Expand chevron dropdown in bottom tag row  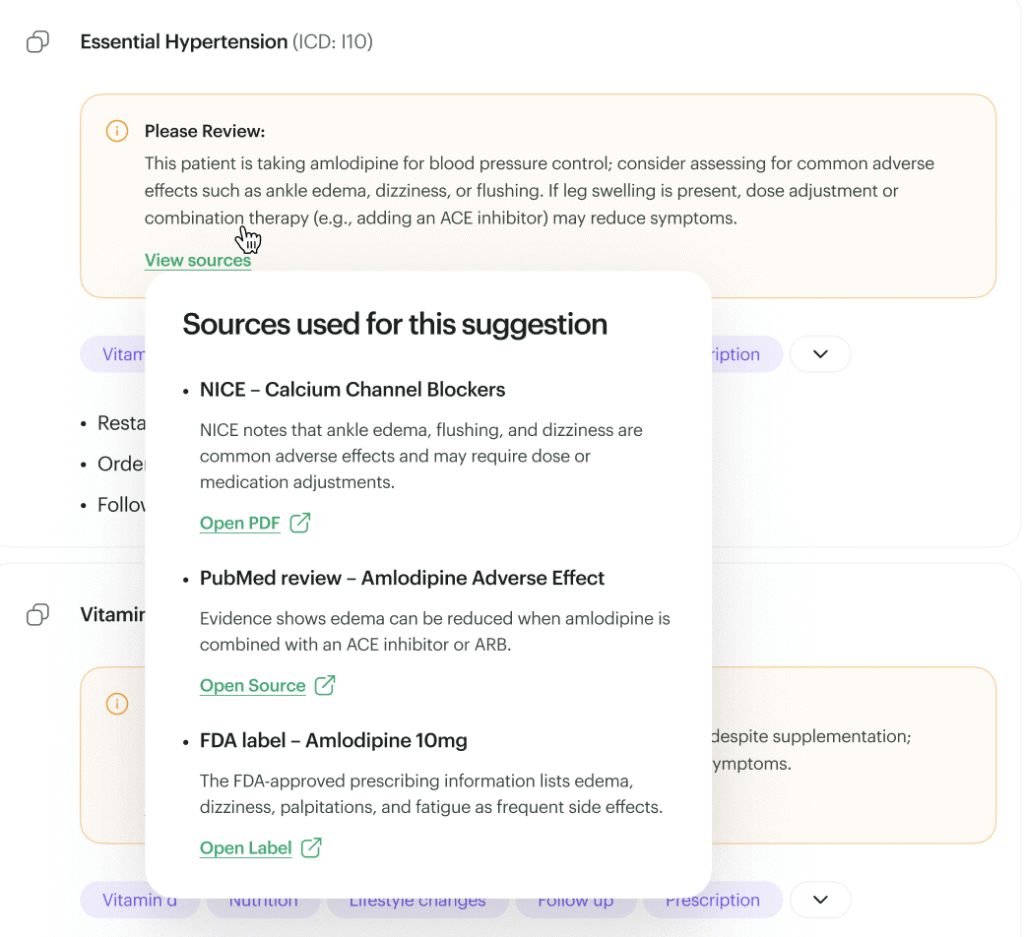point(820,900)
